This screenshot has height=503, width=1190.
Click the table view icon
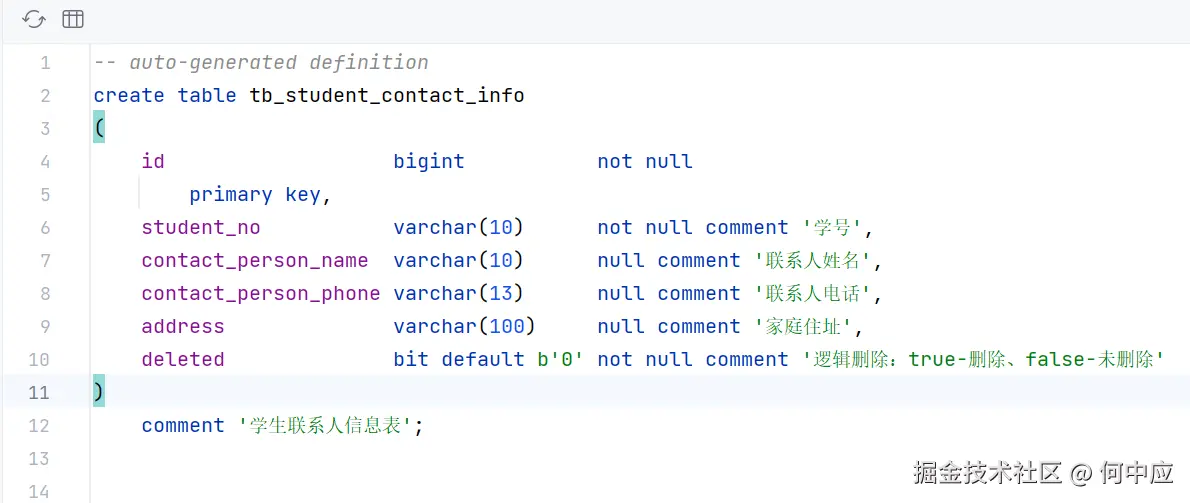click(x=73, y=19)
